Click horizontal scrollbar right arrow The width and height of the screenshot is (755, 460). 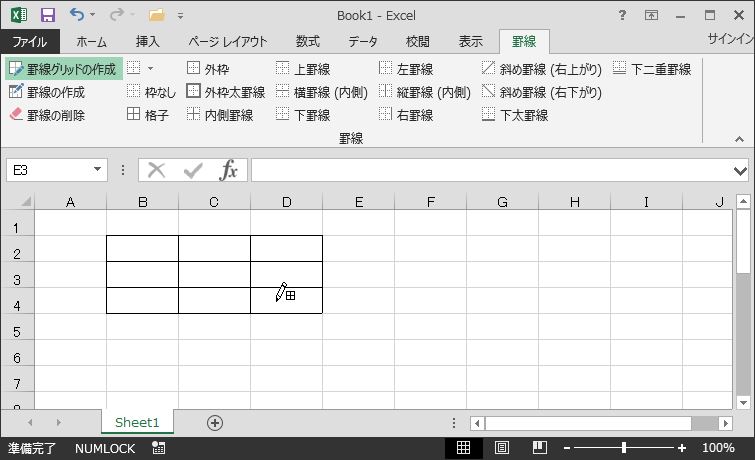[x=726, y=423]
